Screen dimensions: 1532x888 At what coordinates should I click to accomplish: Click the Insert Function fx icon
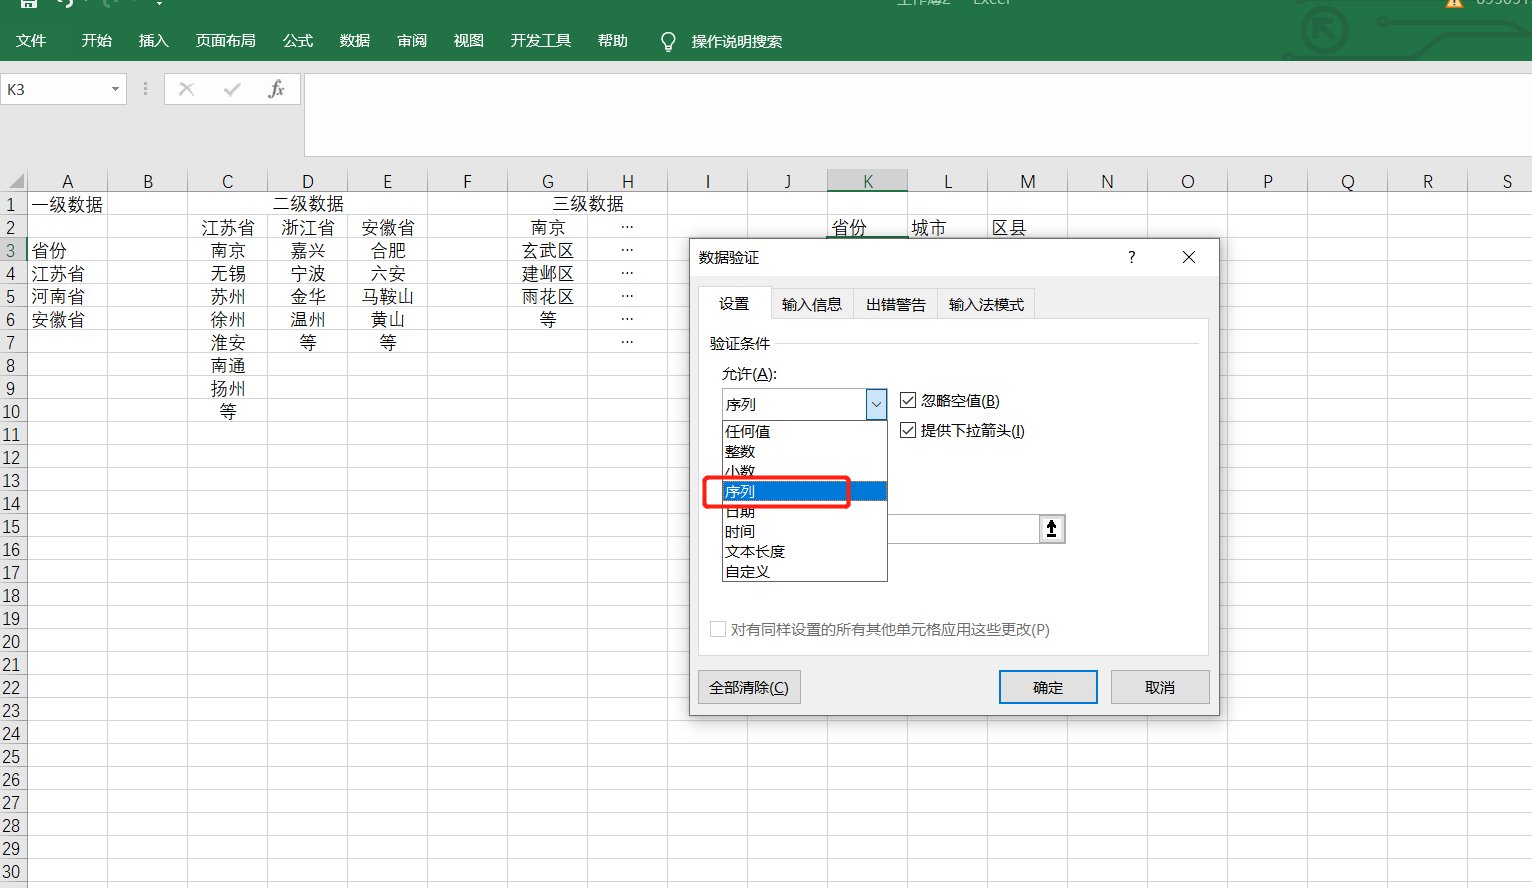tap(276, 89)
